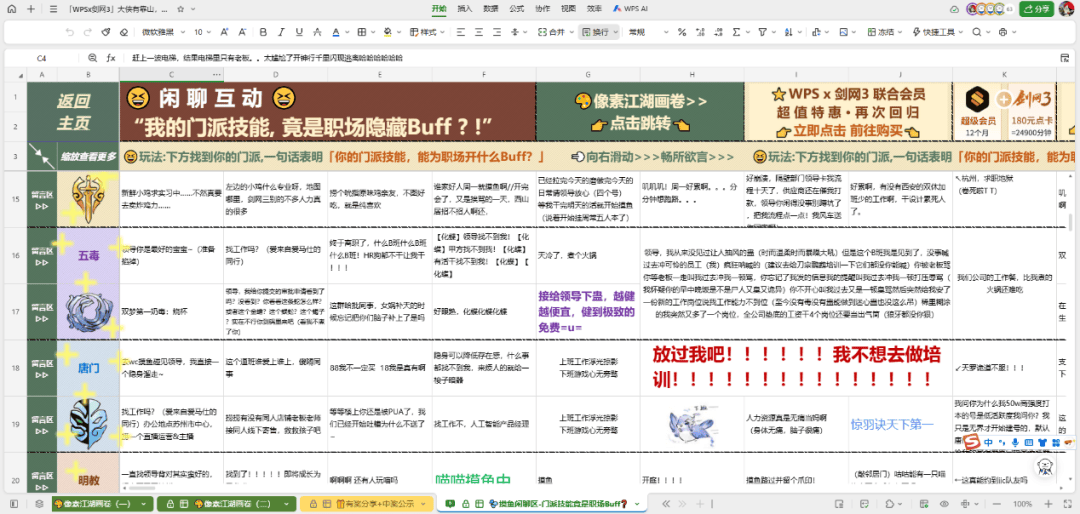Open the 常规 number format dropdown
Screen dimensions: 1080x514
[647, 32]
